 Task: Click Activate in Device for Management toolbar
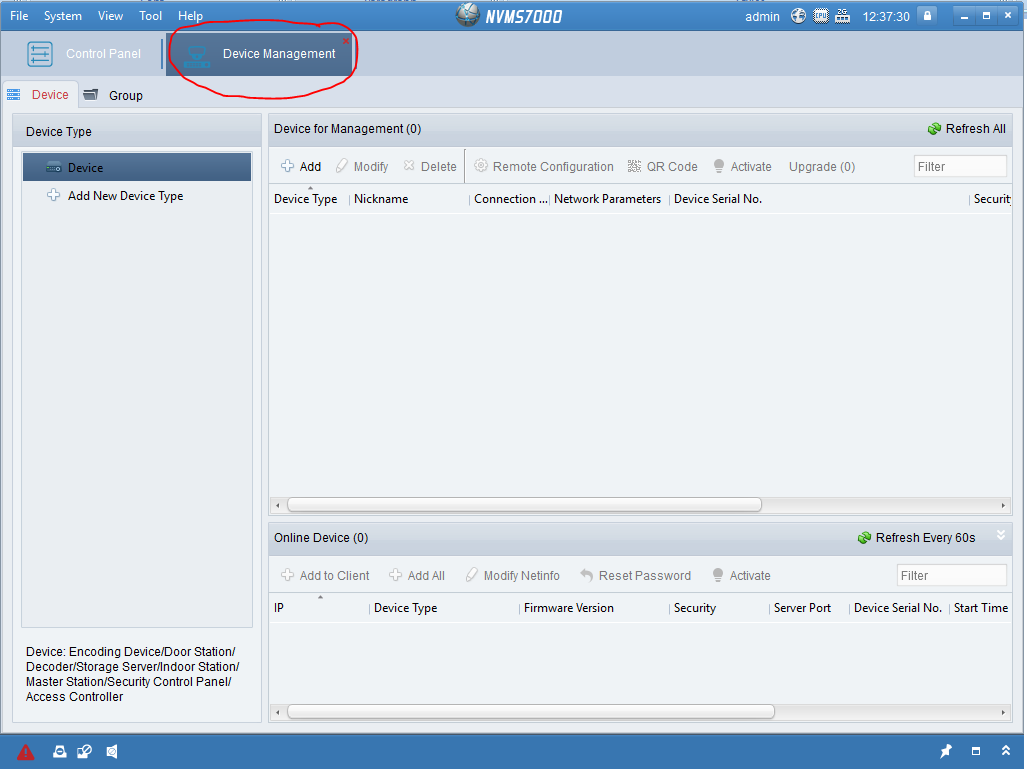coord(743,166)
